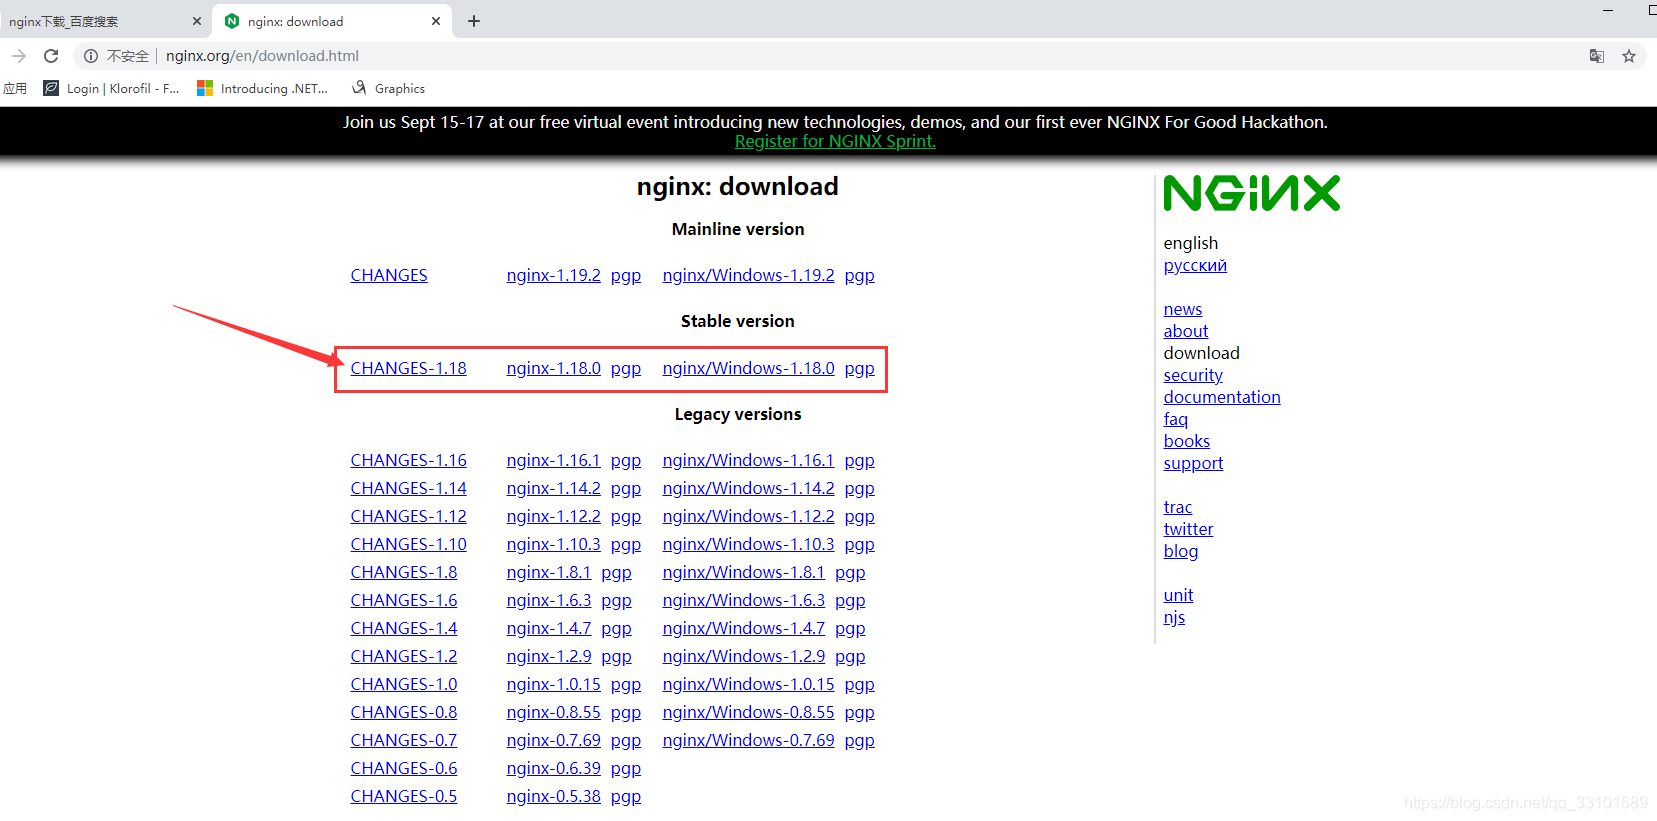Download nginx-1.12.2 source
Screen dimensions: 1657x821
tap(554, 516)
